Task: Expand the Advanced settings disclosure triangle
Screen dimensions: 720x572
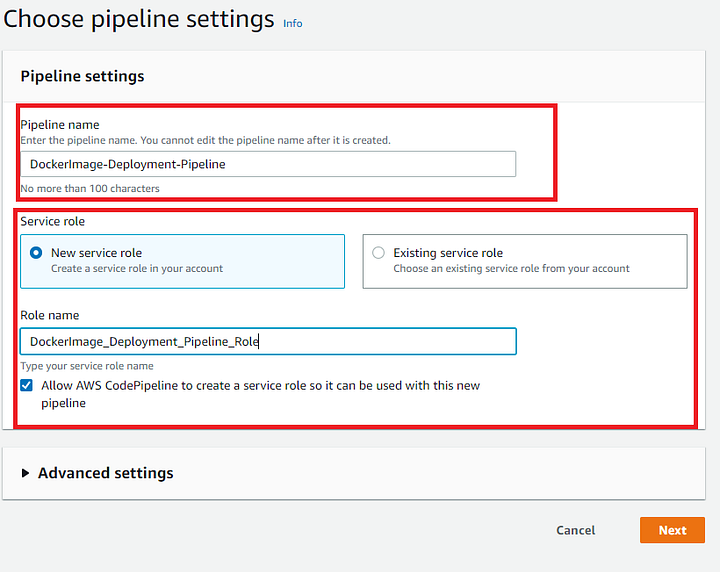Action: click(x=26, y=473)
